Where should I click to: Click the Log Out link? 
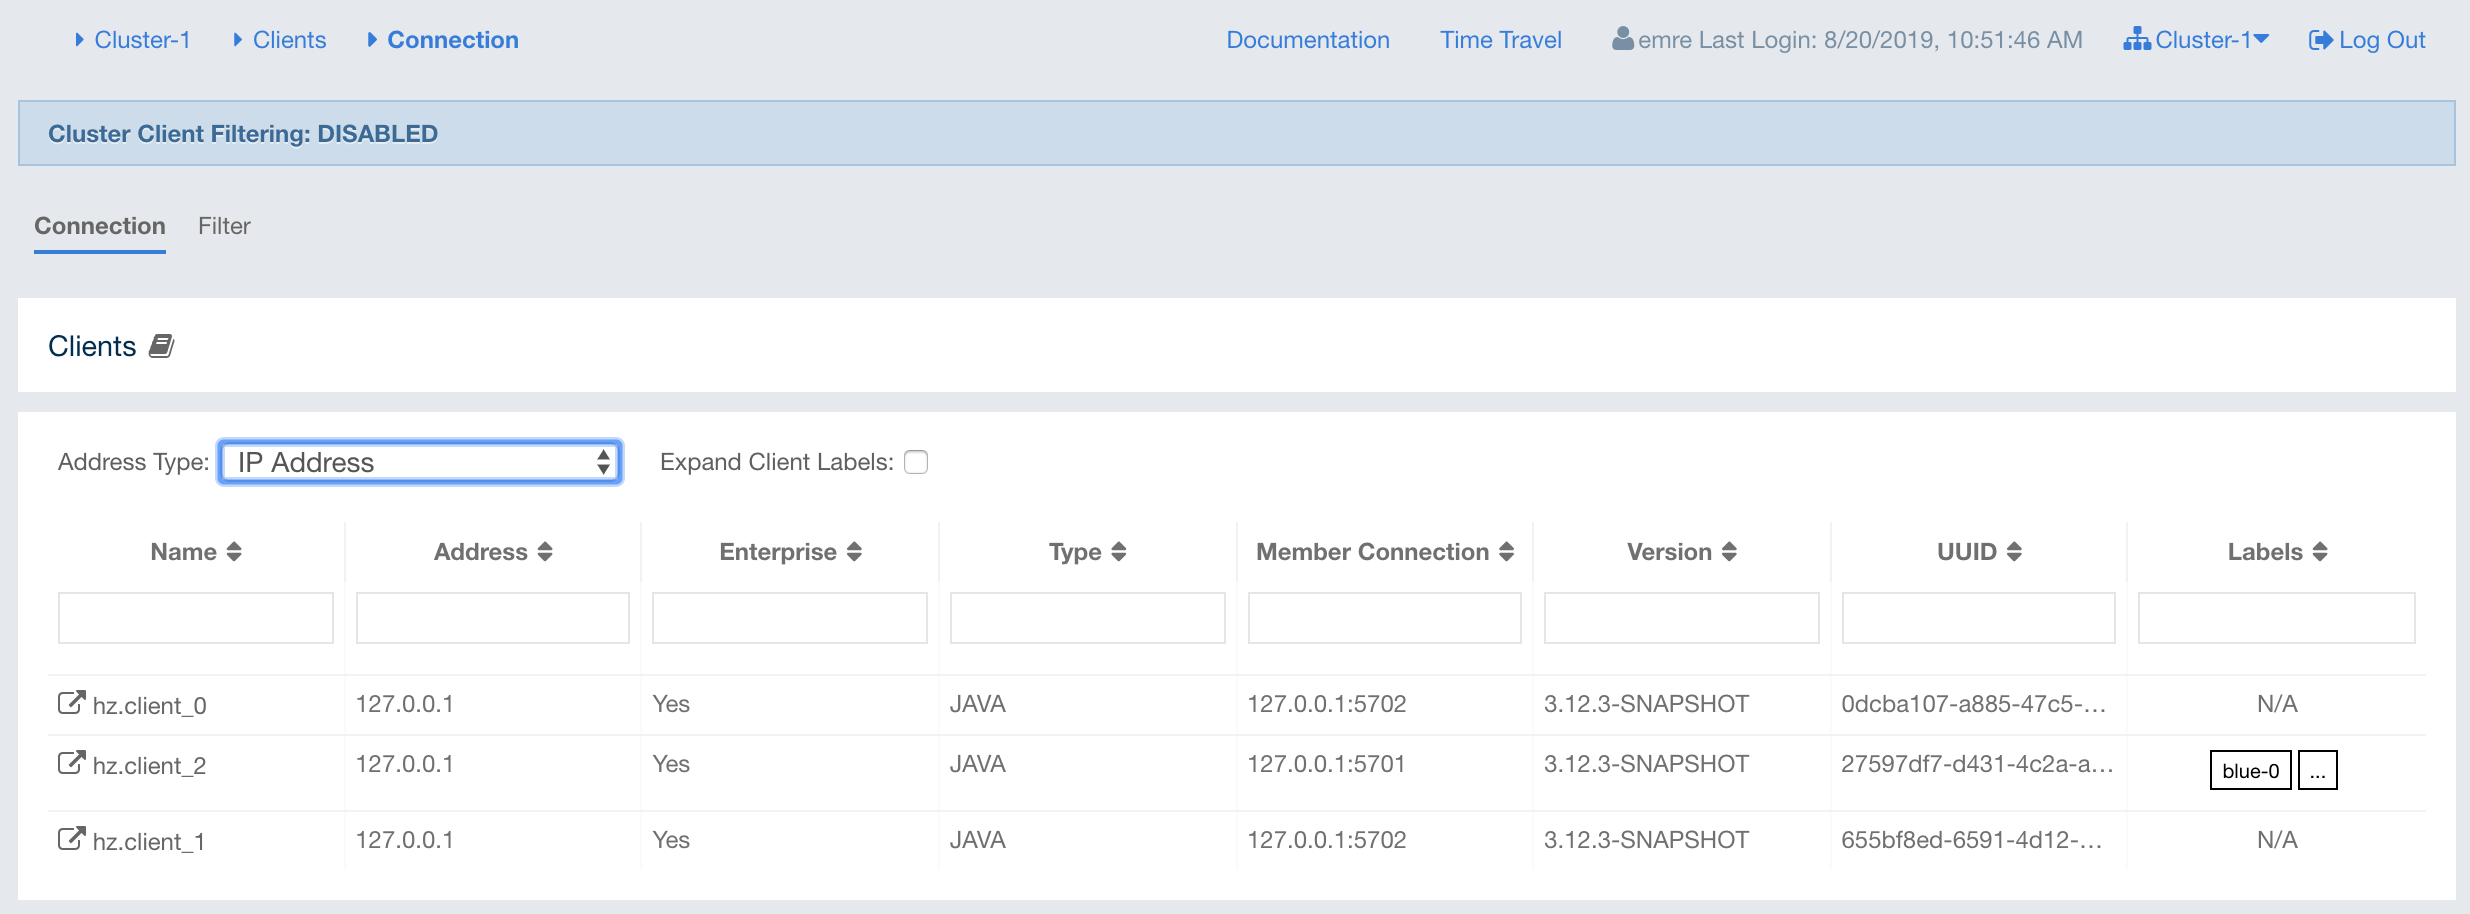pos(2367,40)
